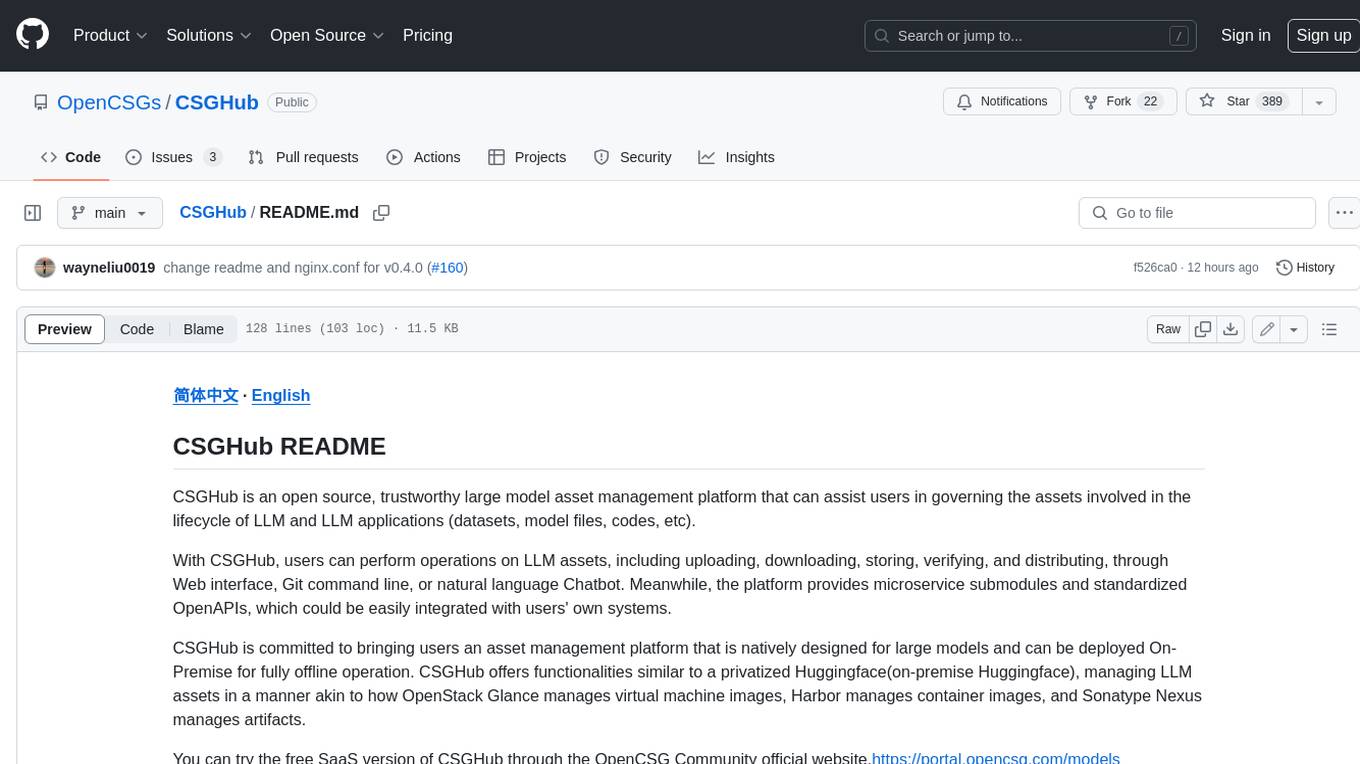Open the Raw file view
Image resolution: width=1360 pixels, height=764 pixels.
pos(1168,329)
